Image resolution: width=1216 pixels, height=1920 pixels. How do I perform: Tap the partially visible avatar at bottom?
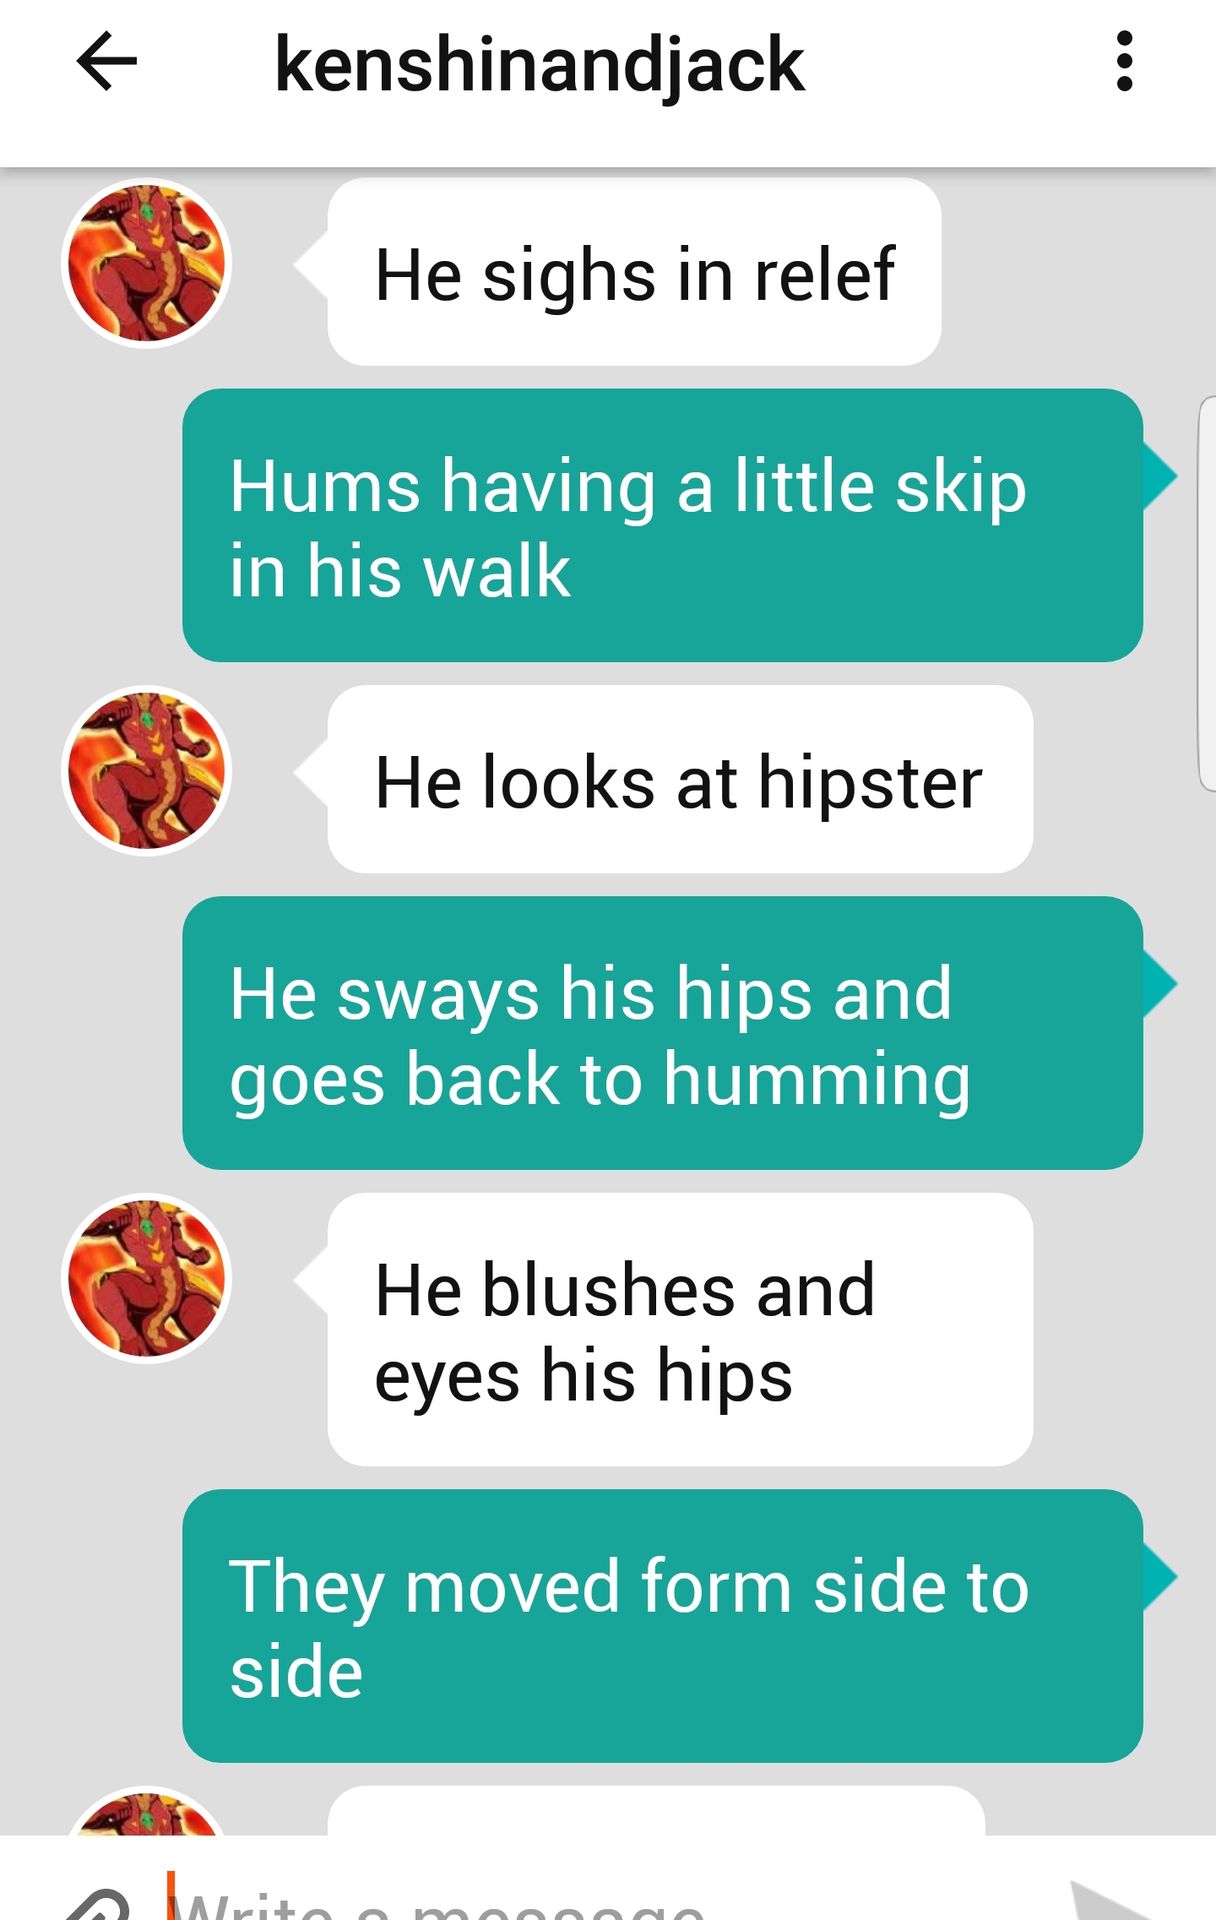click(x=146, y=1812)
